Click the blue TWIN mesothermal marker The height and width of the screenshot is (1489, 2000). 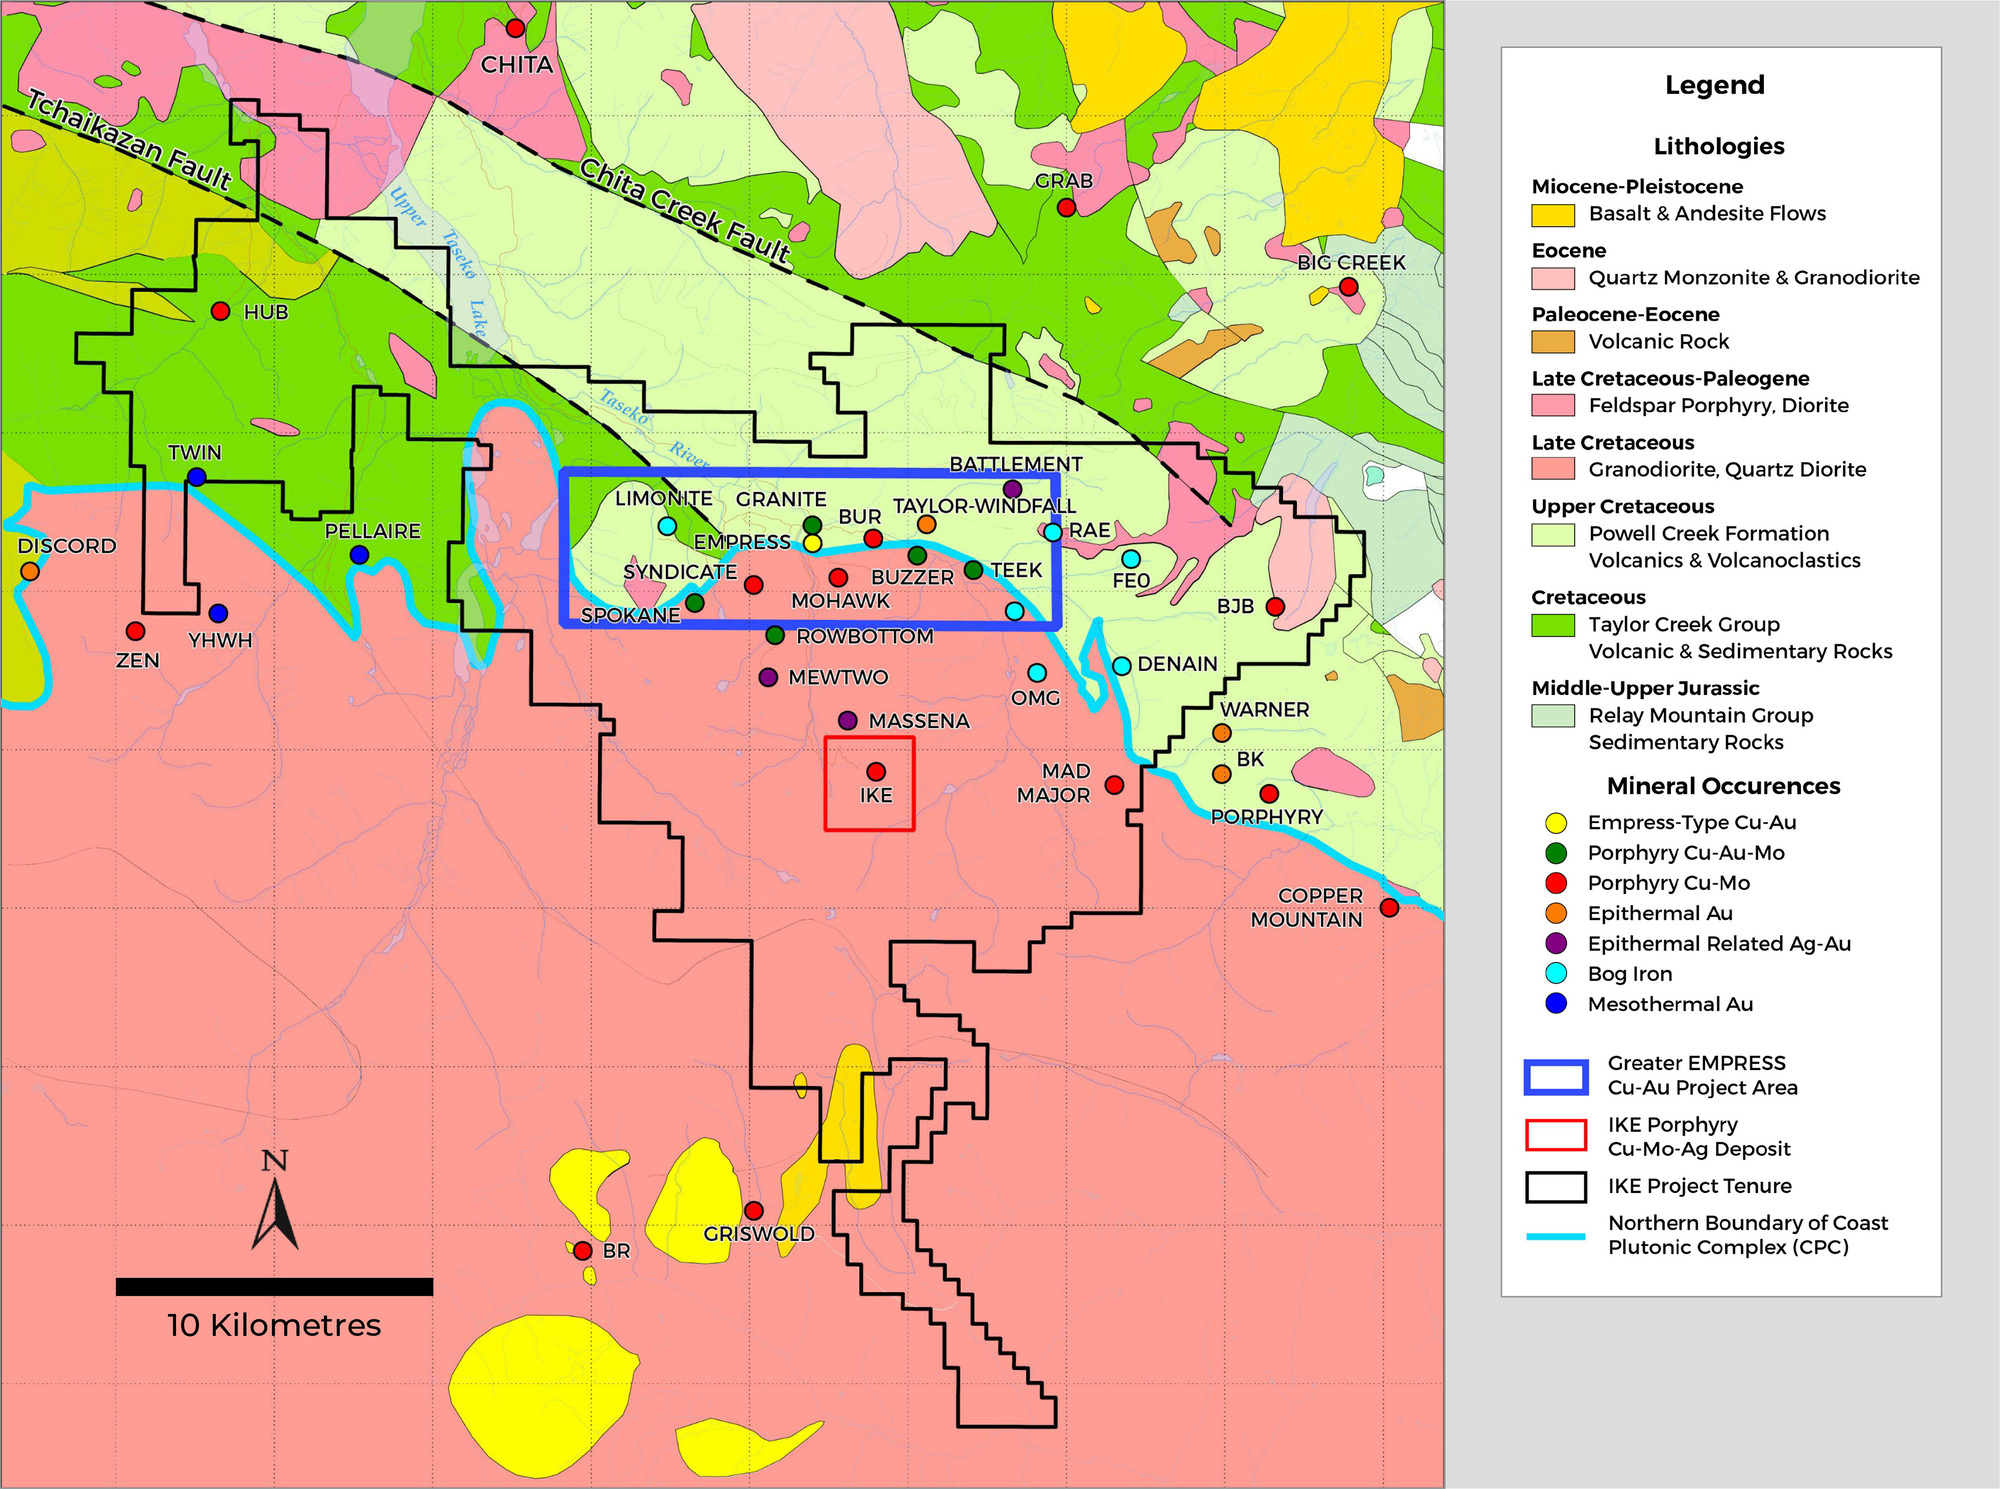[x=197, y=477]
